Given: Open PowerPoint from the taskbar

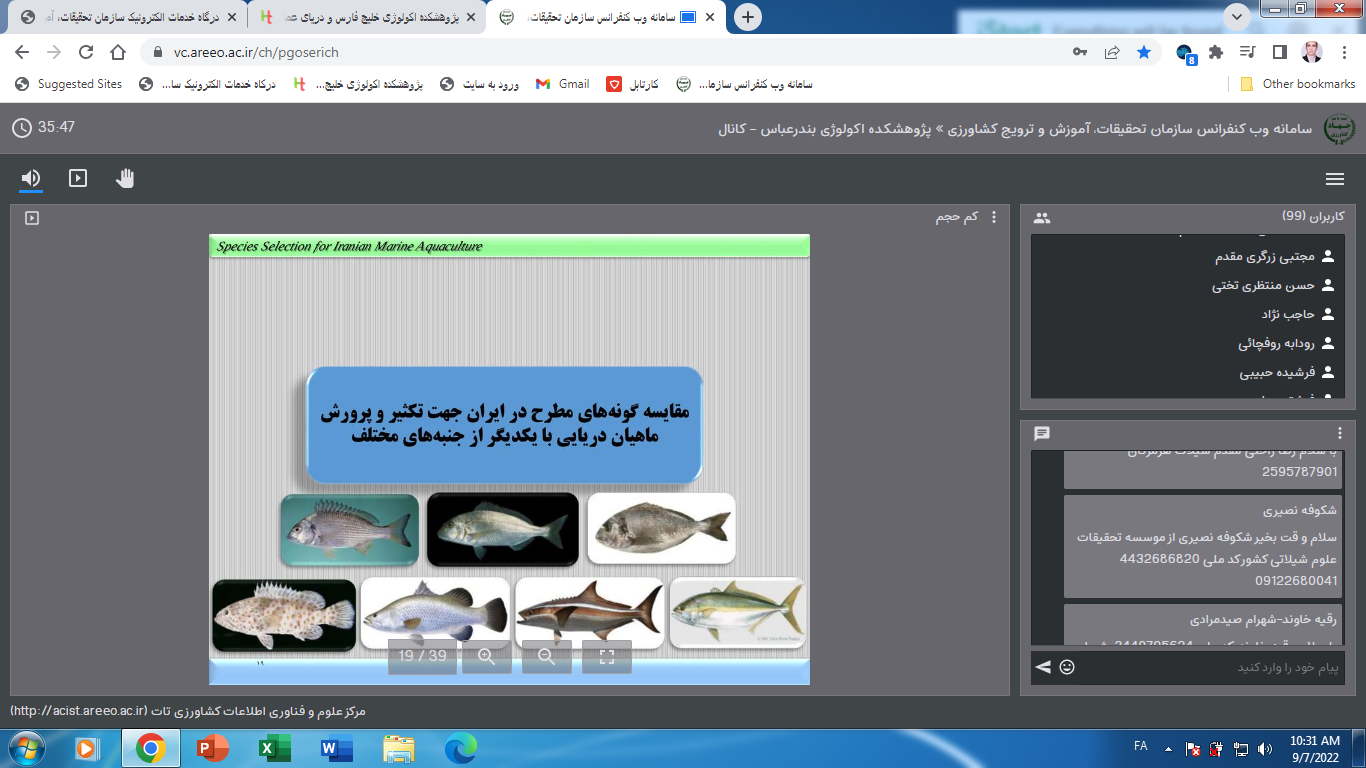Looking at the screenshot, I should click(x=212, y=747).
